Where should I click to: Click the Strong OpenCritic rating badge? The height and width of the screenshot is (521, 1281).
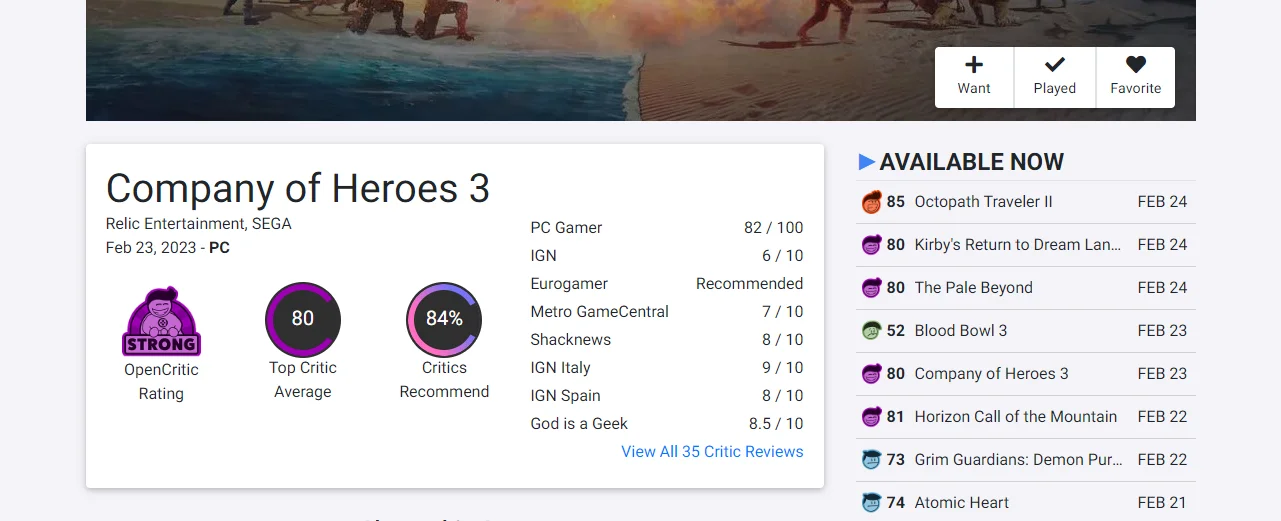pos(161,322)
